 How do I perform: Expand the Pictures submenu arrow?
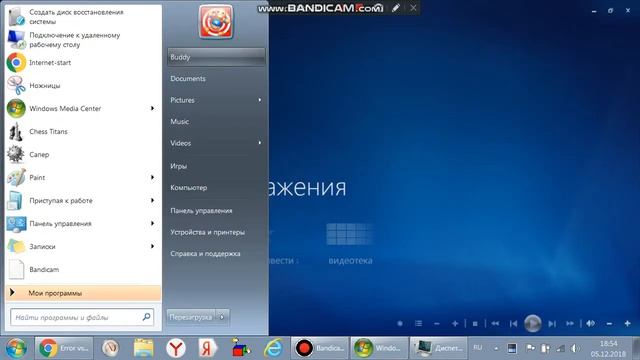(x=260, y=100)
